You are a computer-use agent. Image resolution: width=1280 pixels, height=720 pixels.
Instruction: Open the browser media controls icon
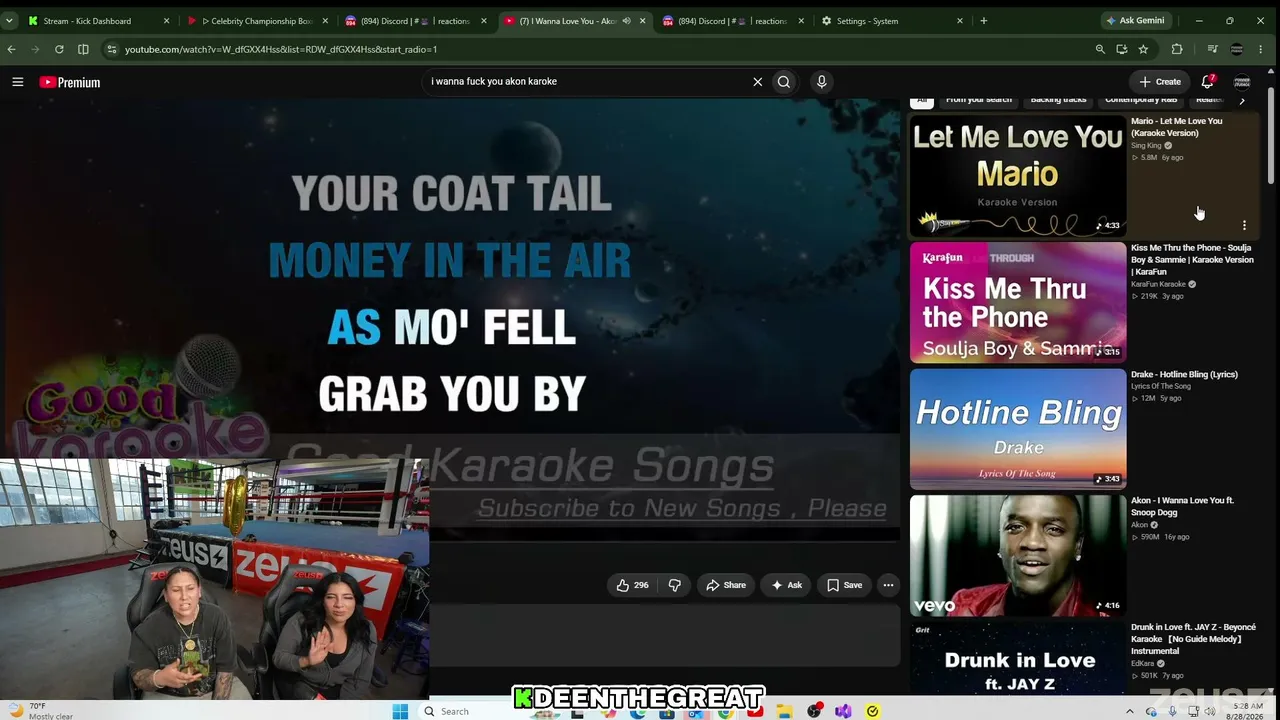1213,49
